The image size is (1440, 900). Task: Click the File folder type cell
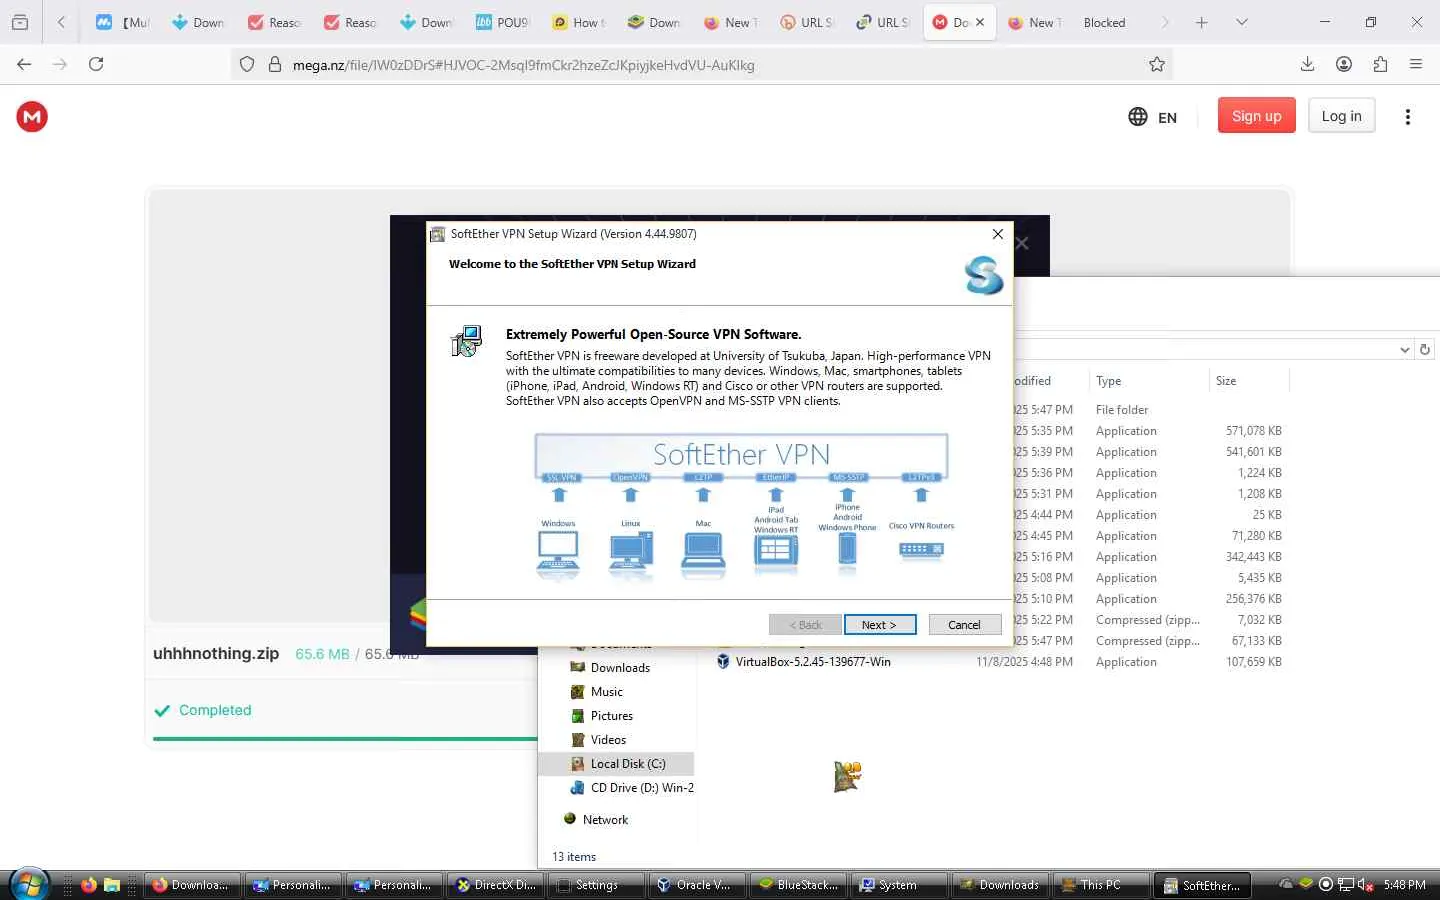tap(1122, 410)
